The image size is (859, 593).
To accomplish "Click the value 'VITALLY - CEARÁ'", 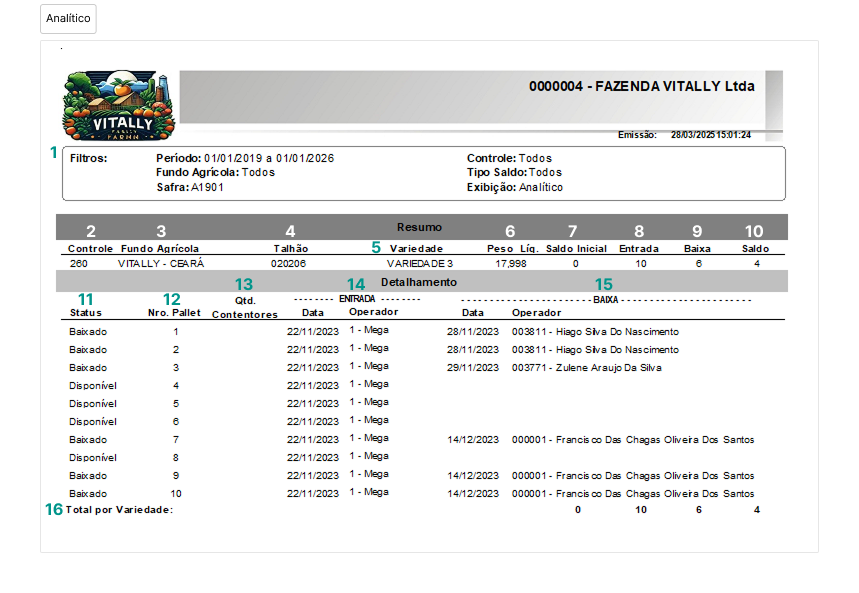I will tap(161, 264).
